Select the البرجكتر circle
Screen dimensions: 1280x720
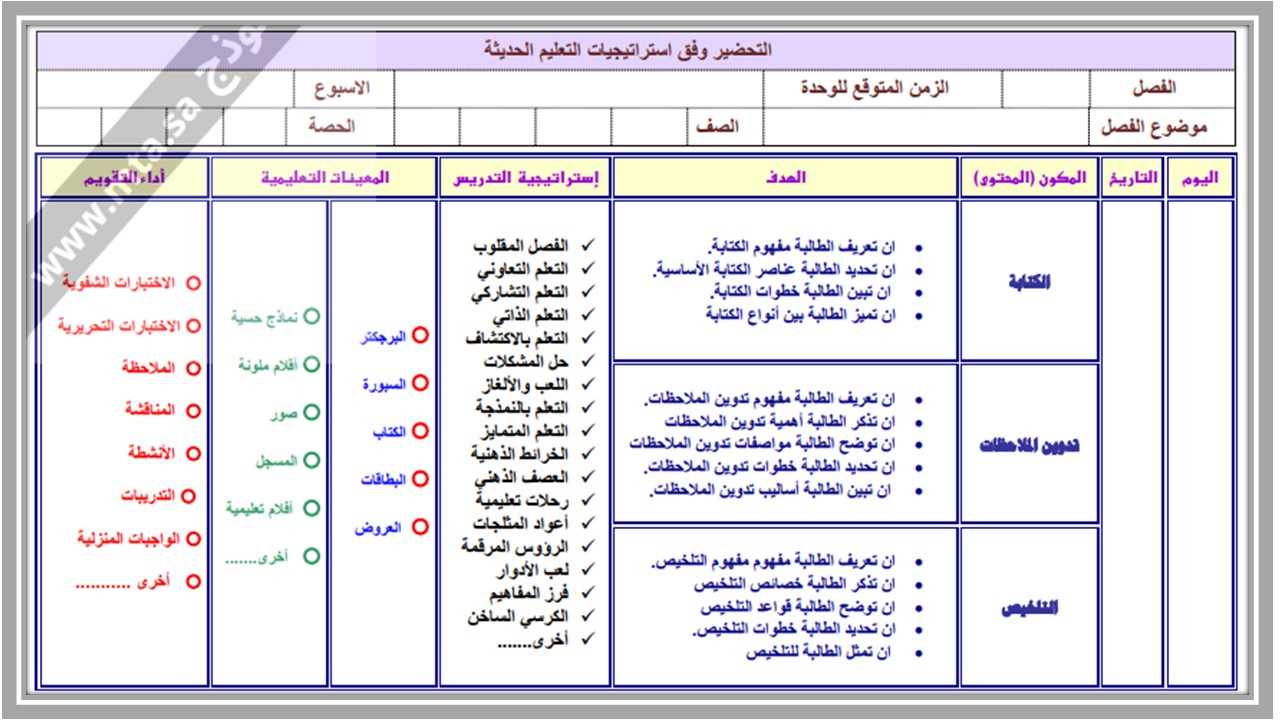(420, 336)
